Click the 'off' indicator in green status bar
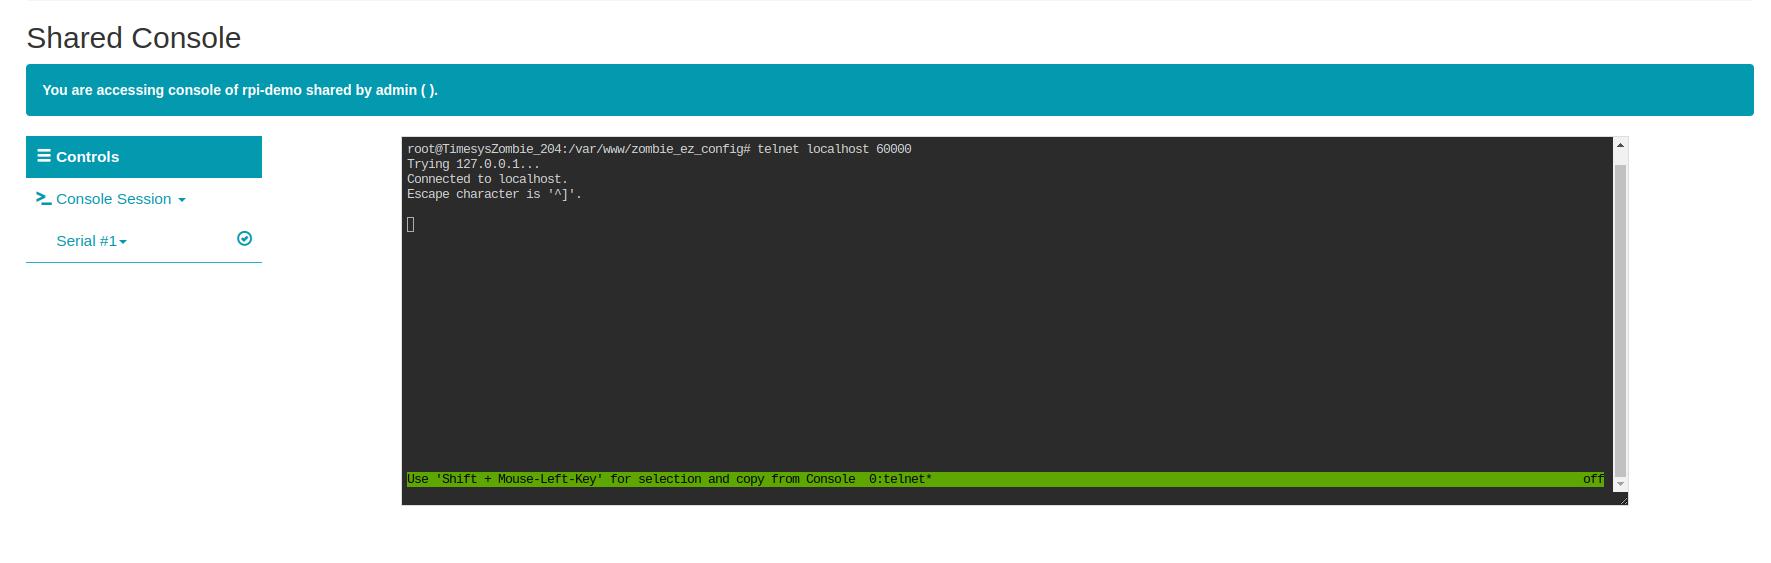 (x=1593, y=479)
